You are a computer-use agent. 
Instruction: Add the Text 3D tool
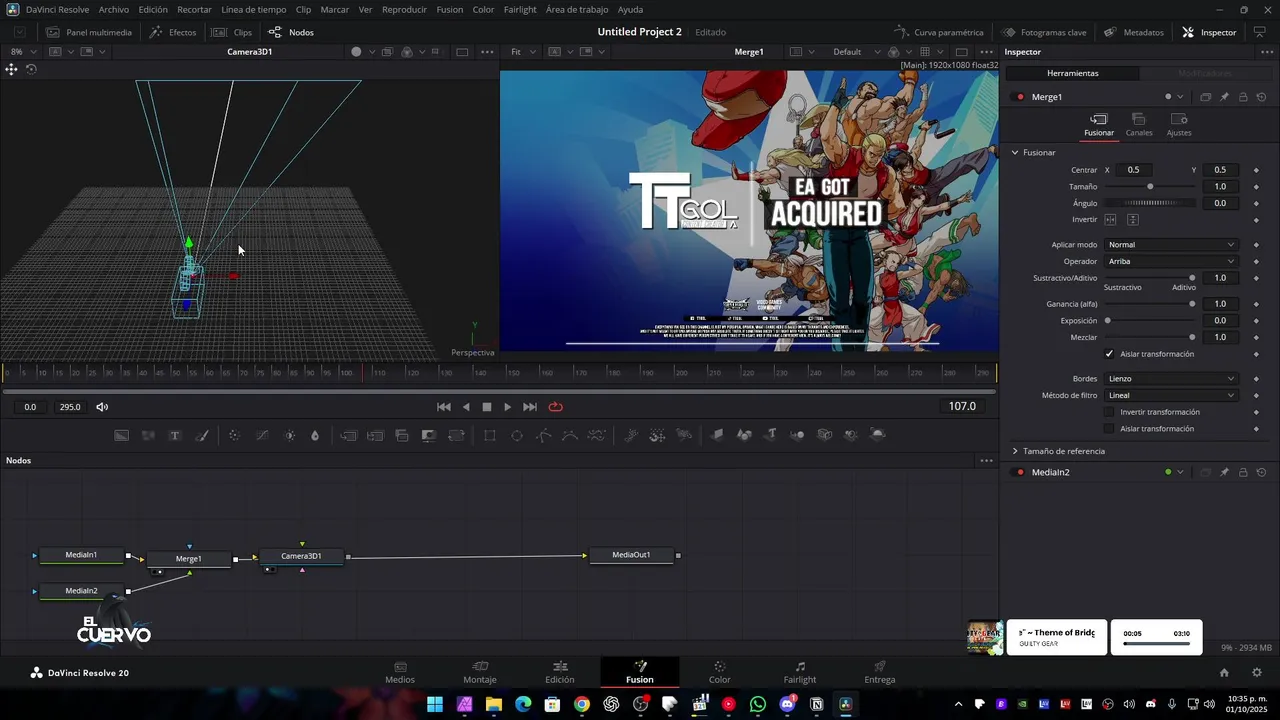click(771, 435)
